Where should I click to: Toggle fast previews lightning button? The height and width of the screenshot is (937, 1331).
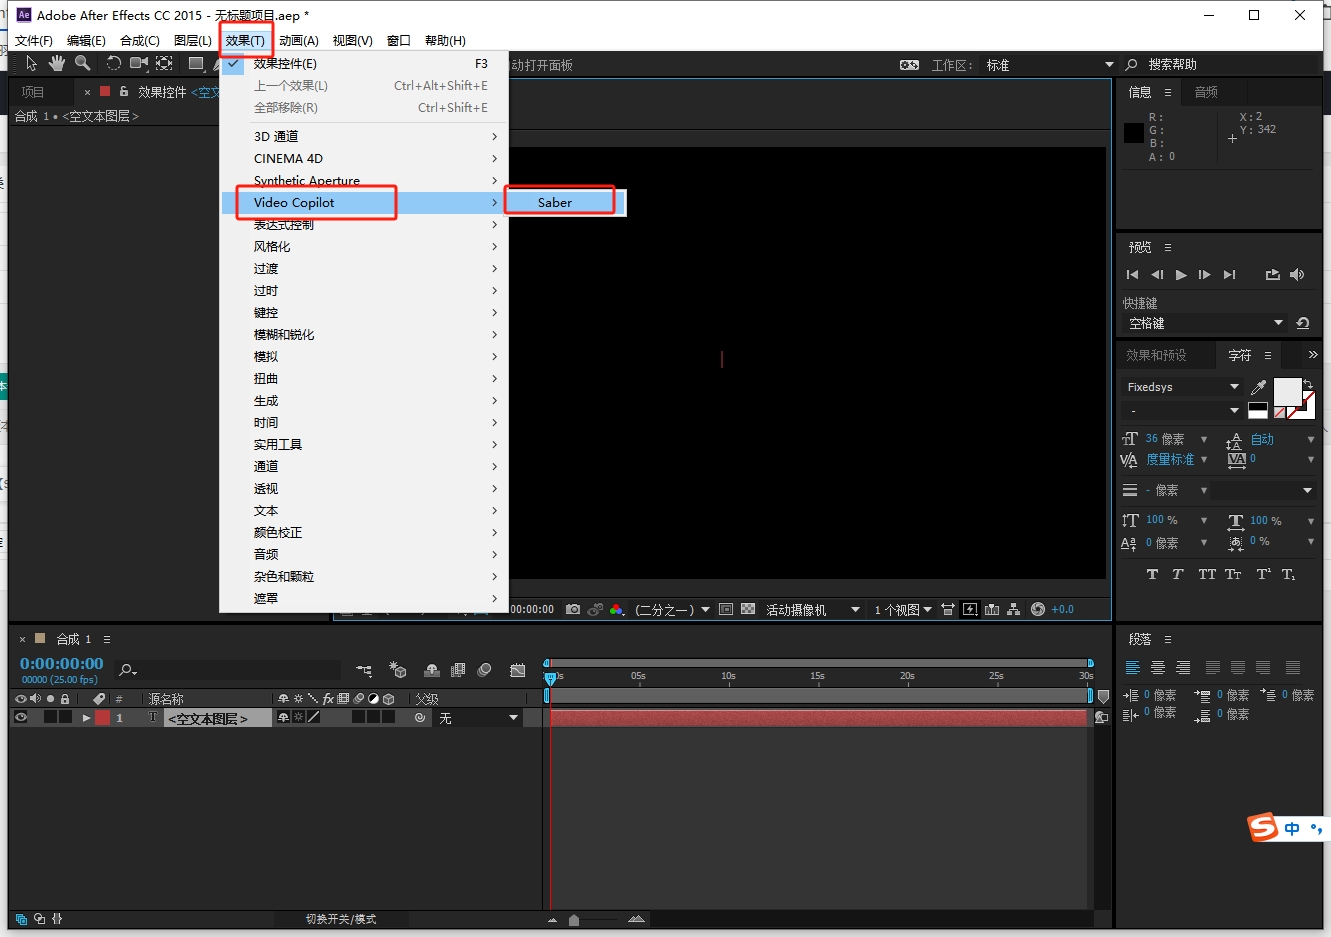point(970,609)
